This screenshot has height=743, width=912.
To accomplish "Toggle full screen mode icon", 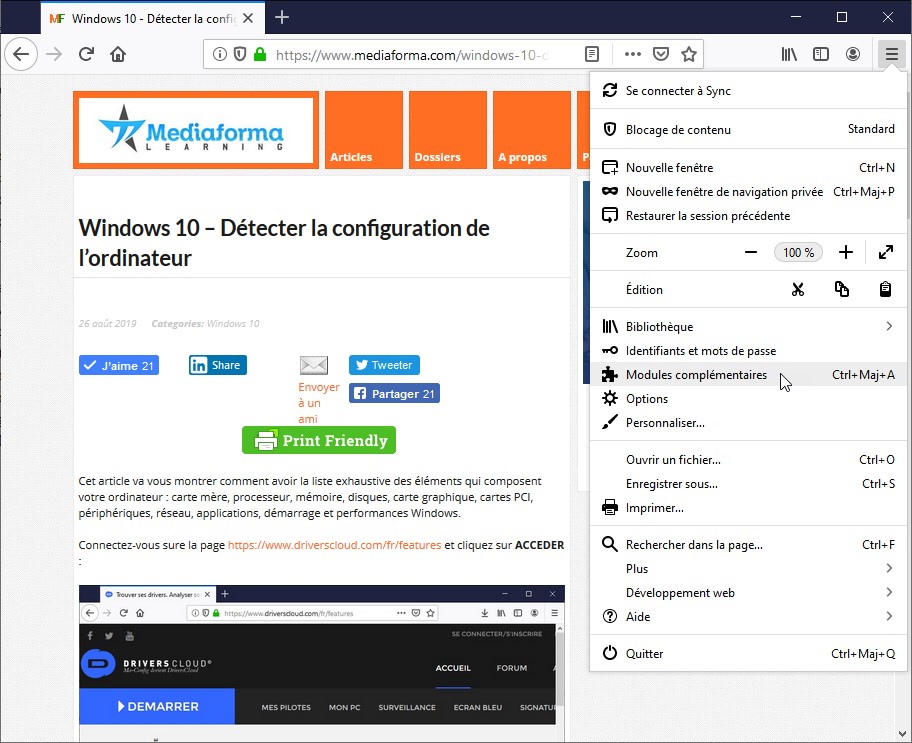I will [885, 253].
